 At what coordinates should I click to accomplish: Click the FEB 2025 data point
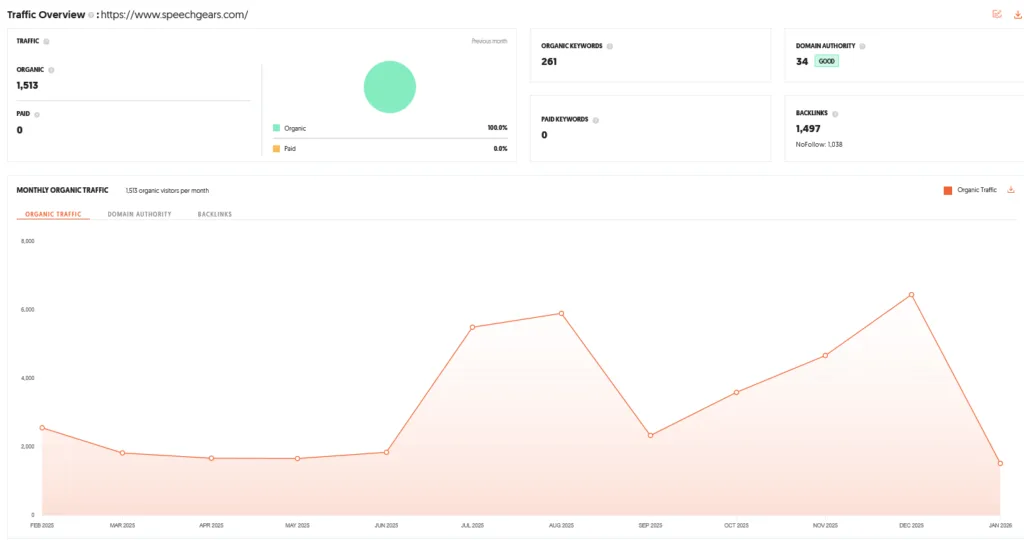(42, 428)
